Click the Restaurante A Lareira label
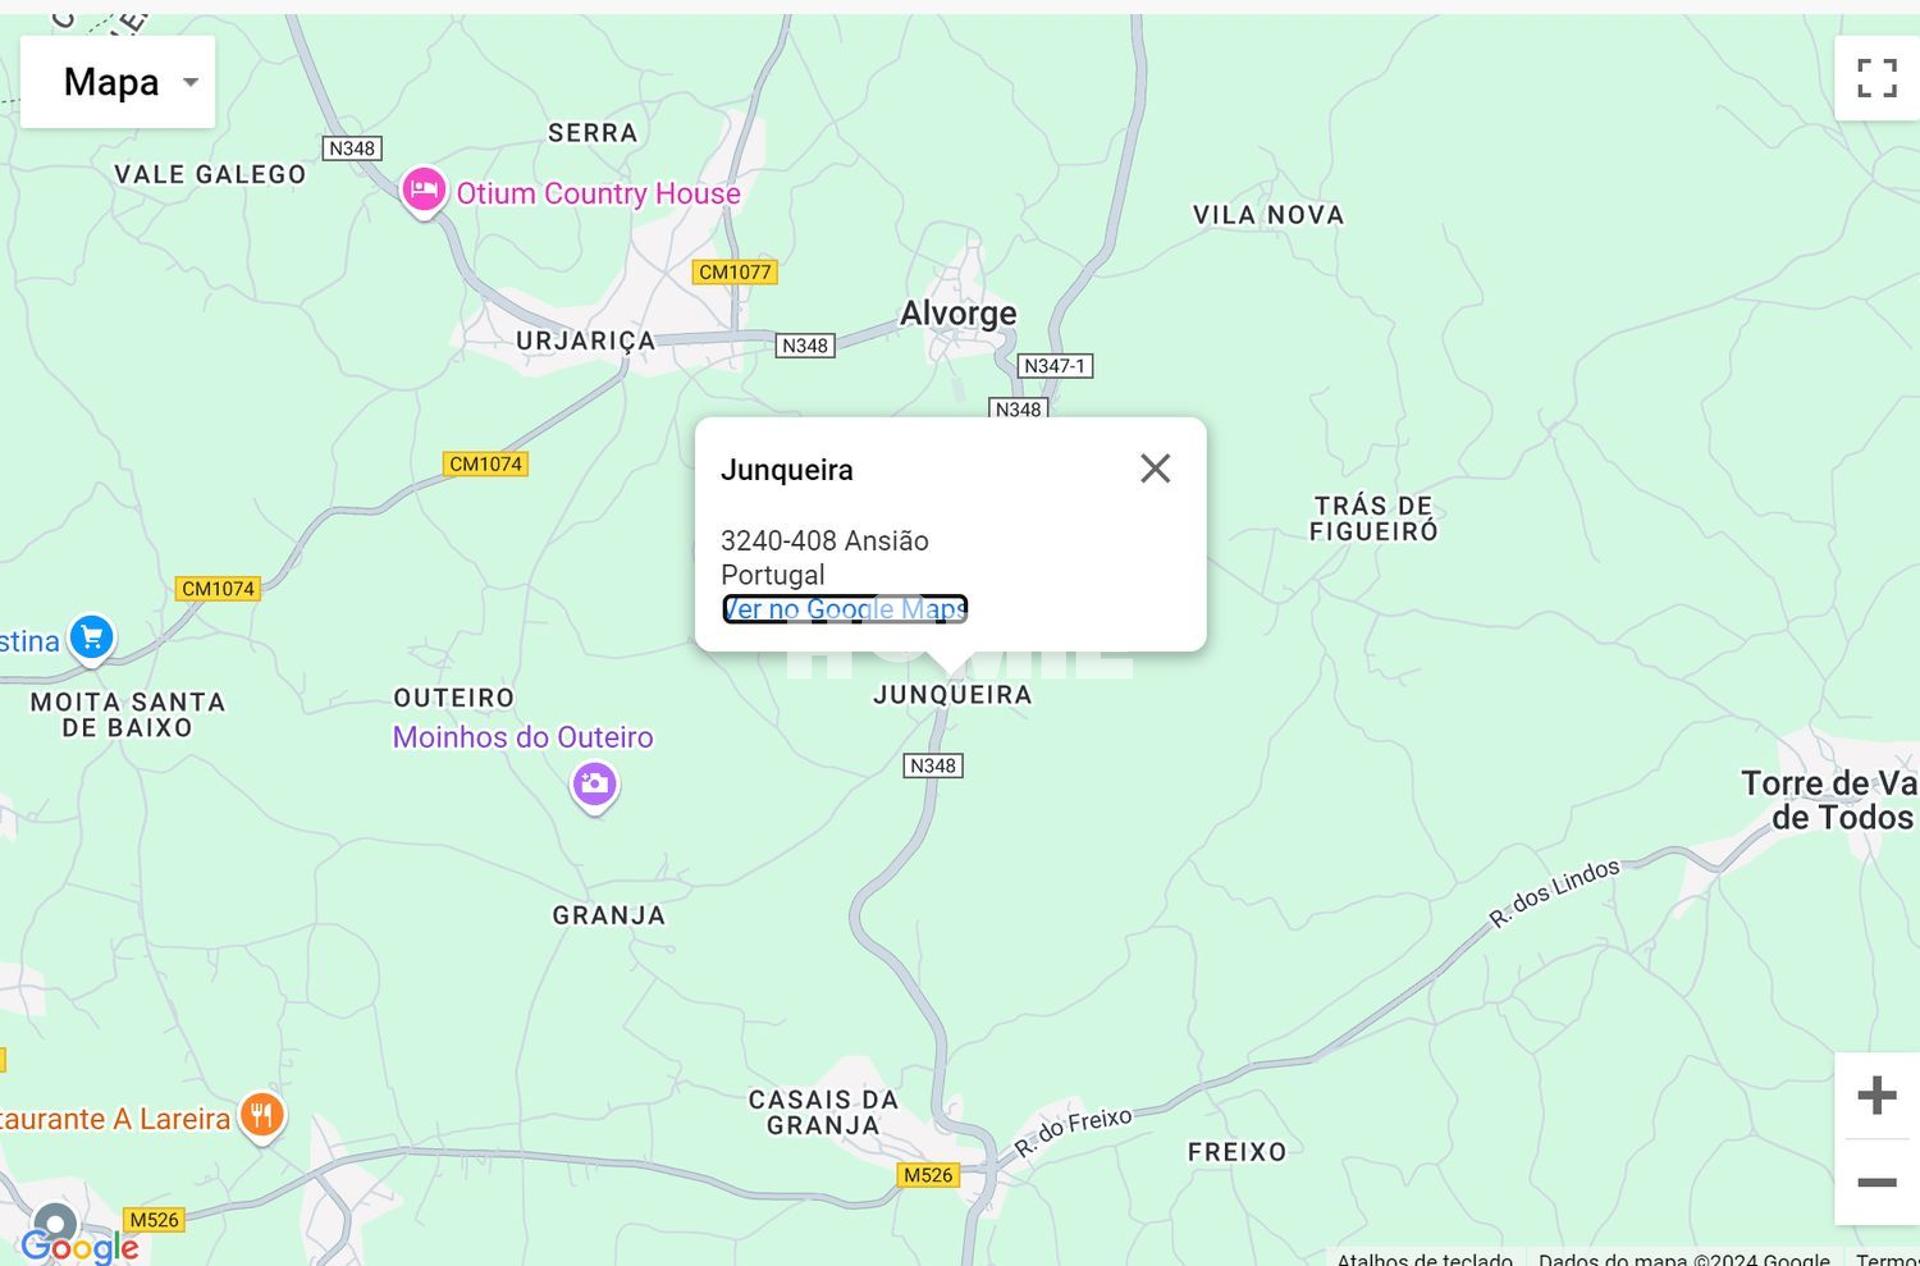The width and height of the screenshot is (1920, 1266). point(115,1118)
